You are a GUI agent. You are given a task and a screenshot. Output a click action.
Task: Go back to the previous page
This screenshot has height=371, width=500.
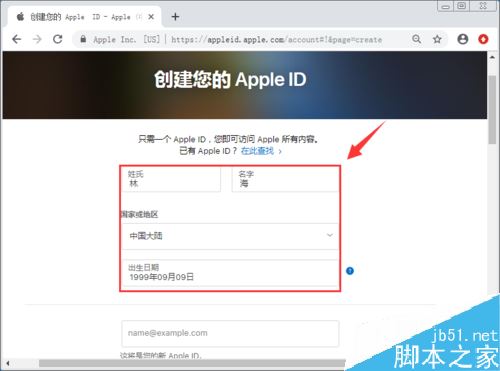[x=16, y=39]
